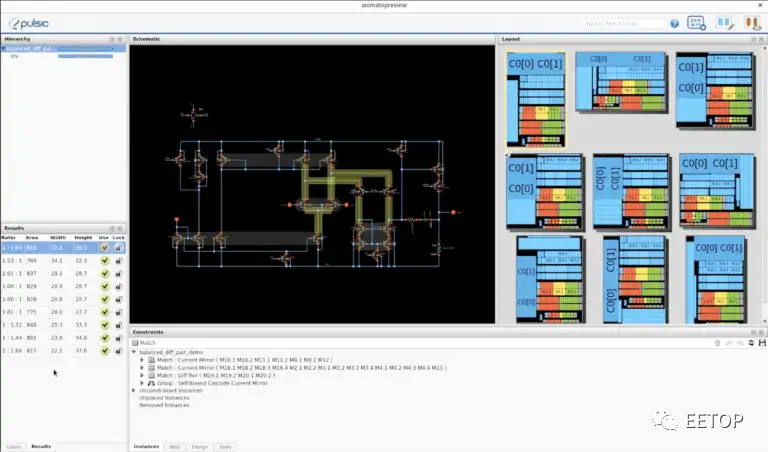Select the top-middle layout thumbnail
This screenshot has height=452, width=768.
click(622, 82)
